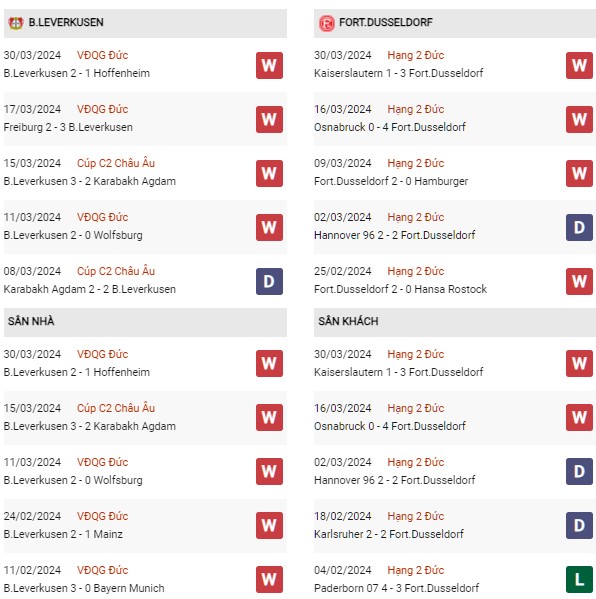
Task: Click Hạng 2 Đức link dated 09/03/2024
Action: coord(416,163)
